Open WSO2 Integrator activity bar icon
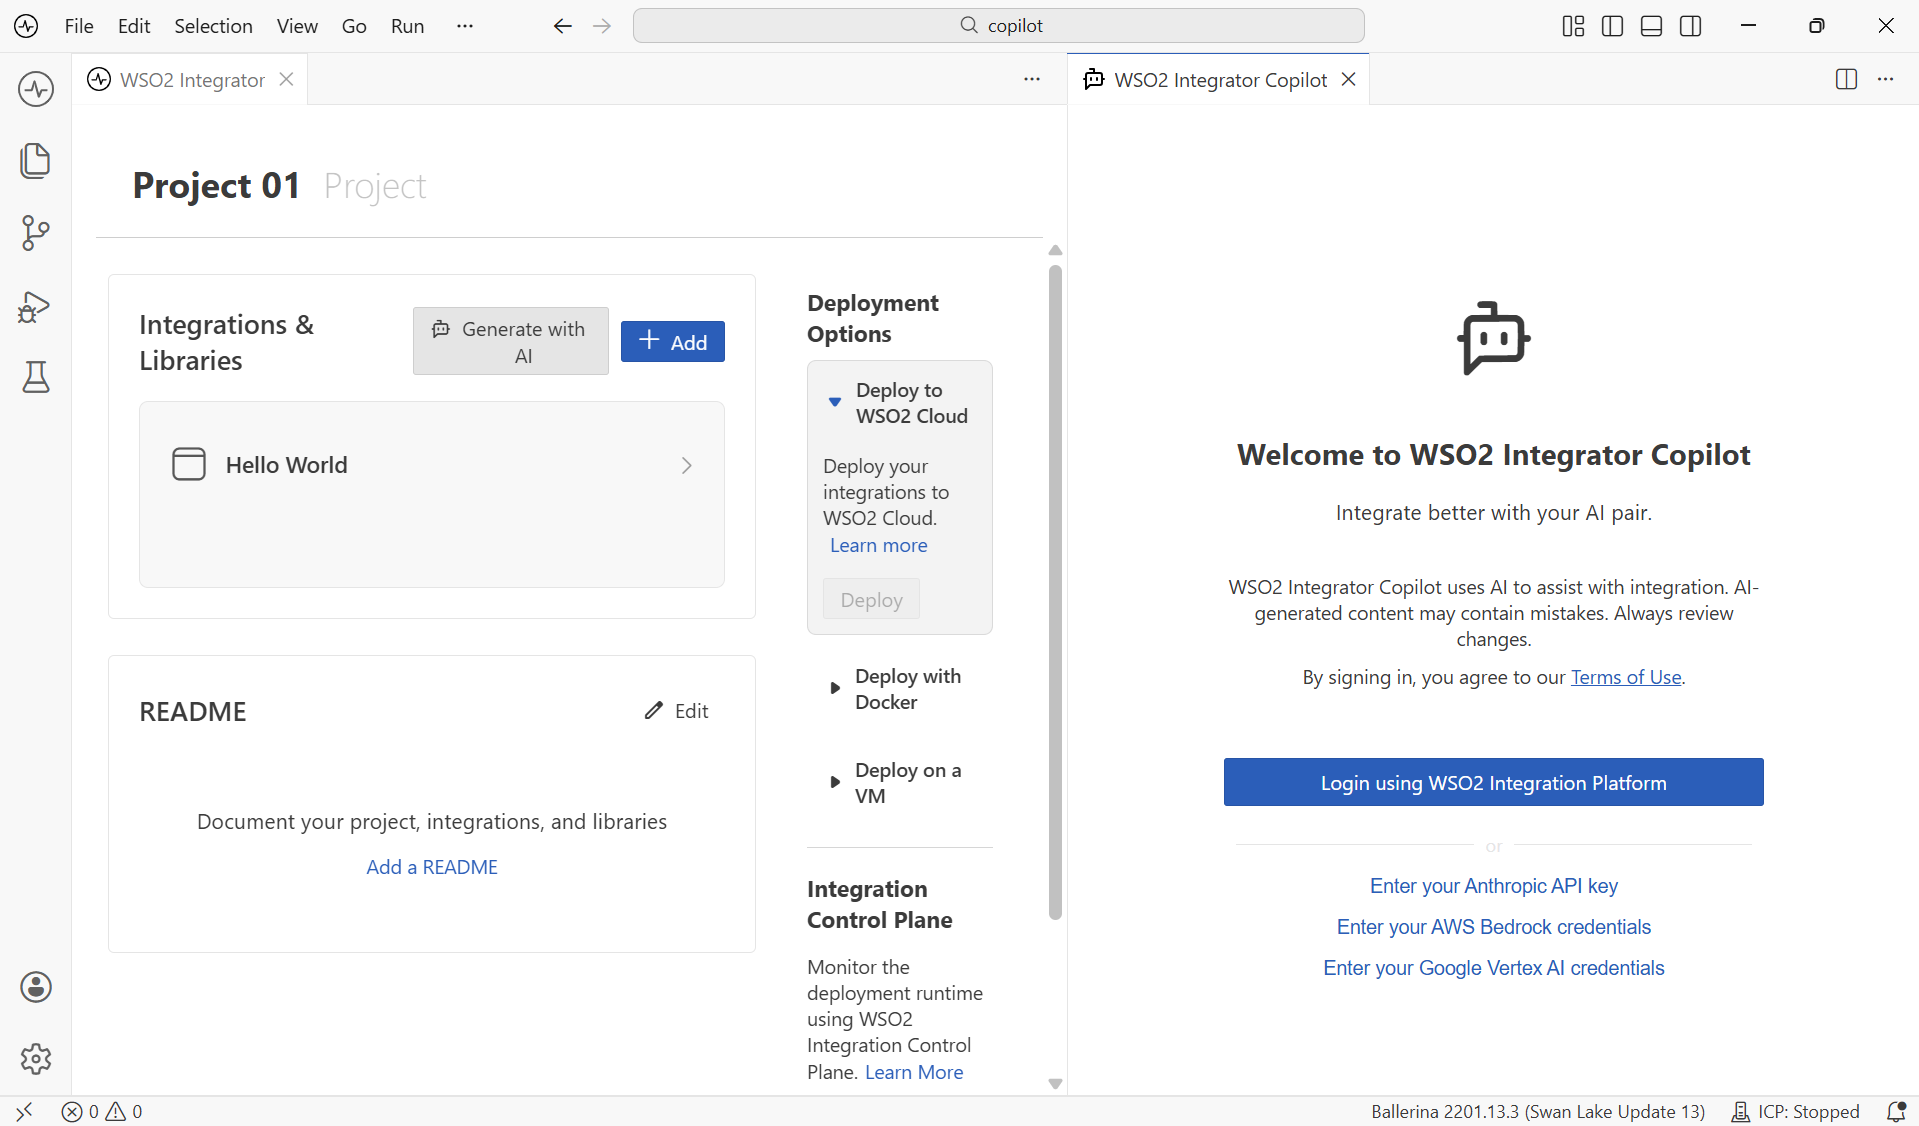 [x=36, y=89]
